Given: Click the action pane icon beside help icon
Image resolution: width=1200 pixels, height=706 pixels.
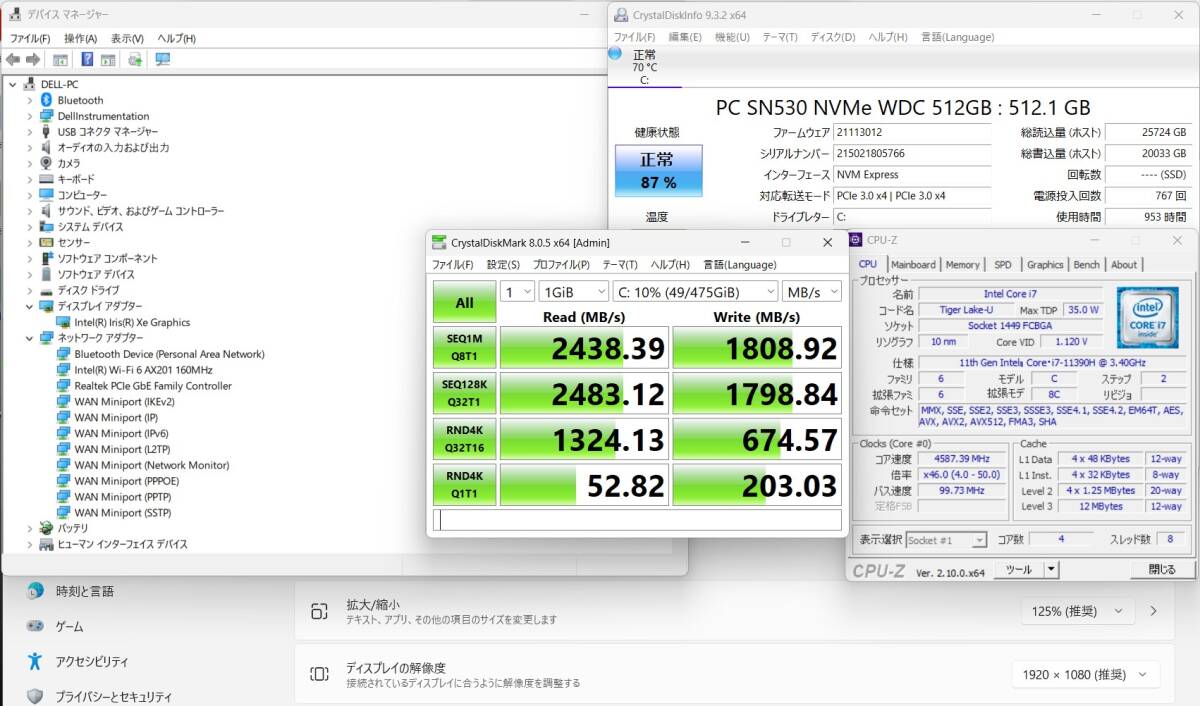Looking at the screenshot, I should point(108,59).
